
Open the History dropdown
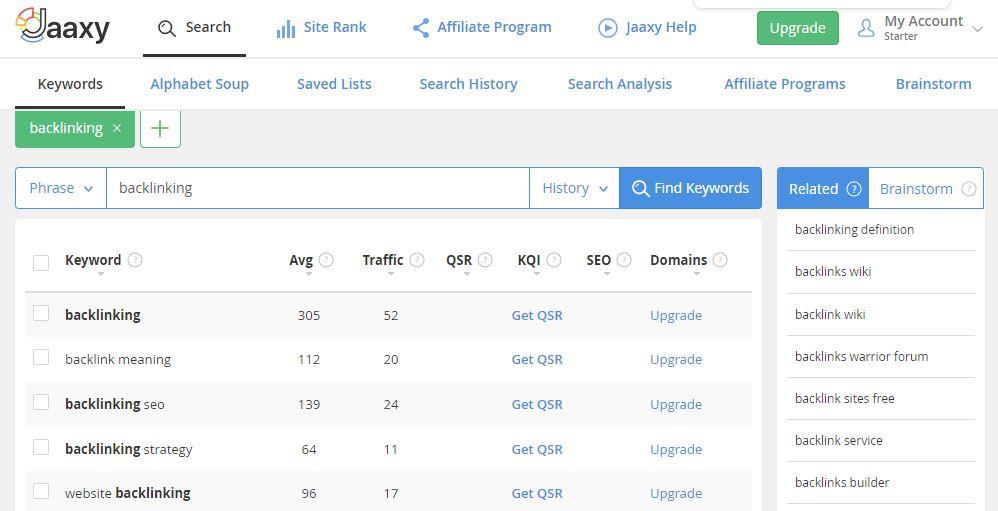point(574,188)
